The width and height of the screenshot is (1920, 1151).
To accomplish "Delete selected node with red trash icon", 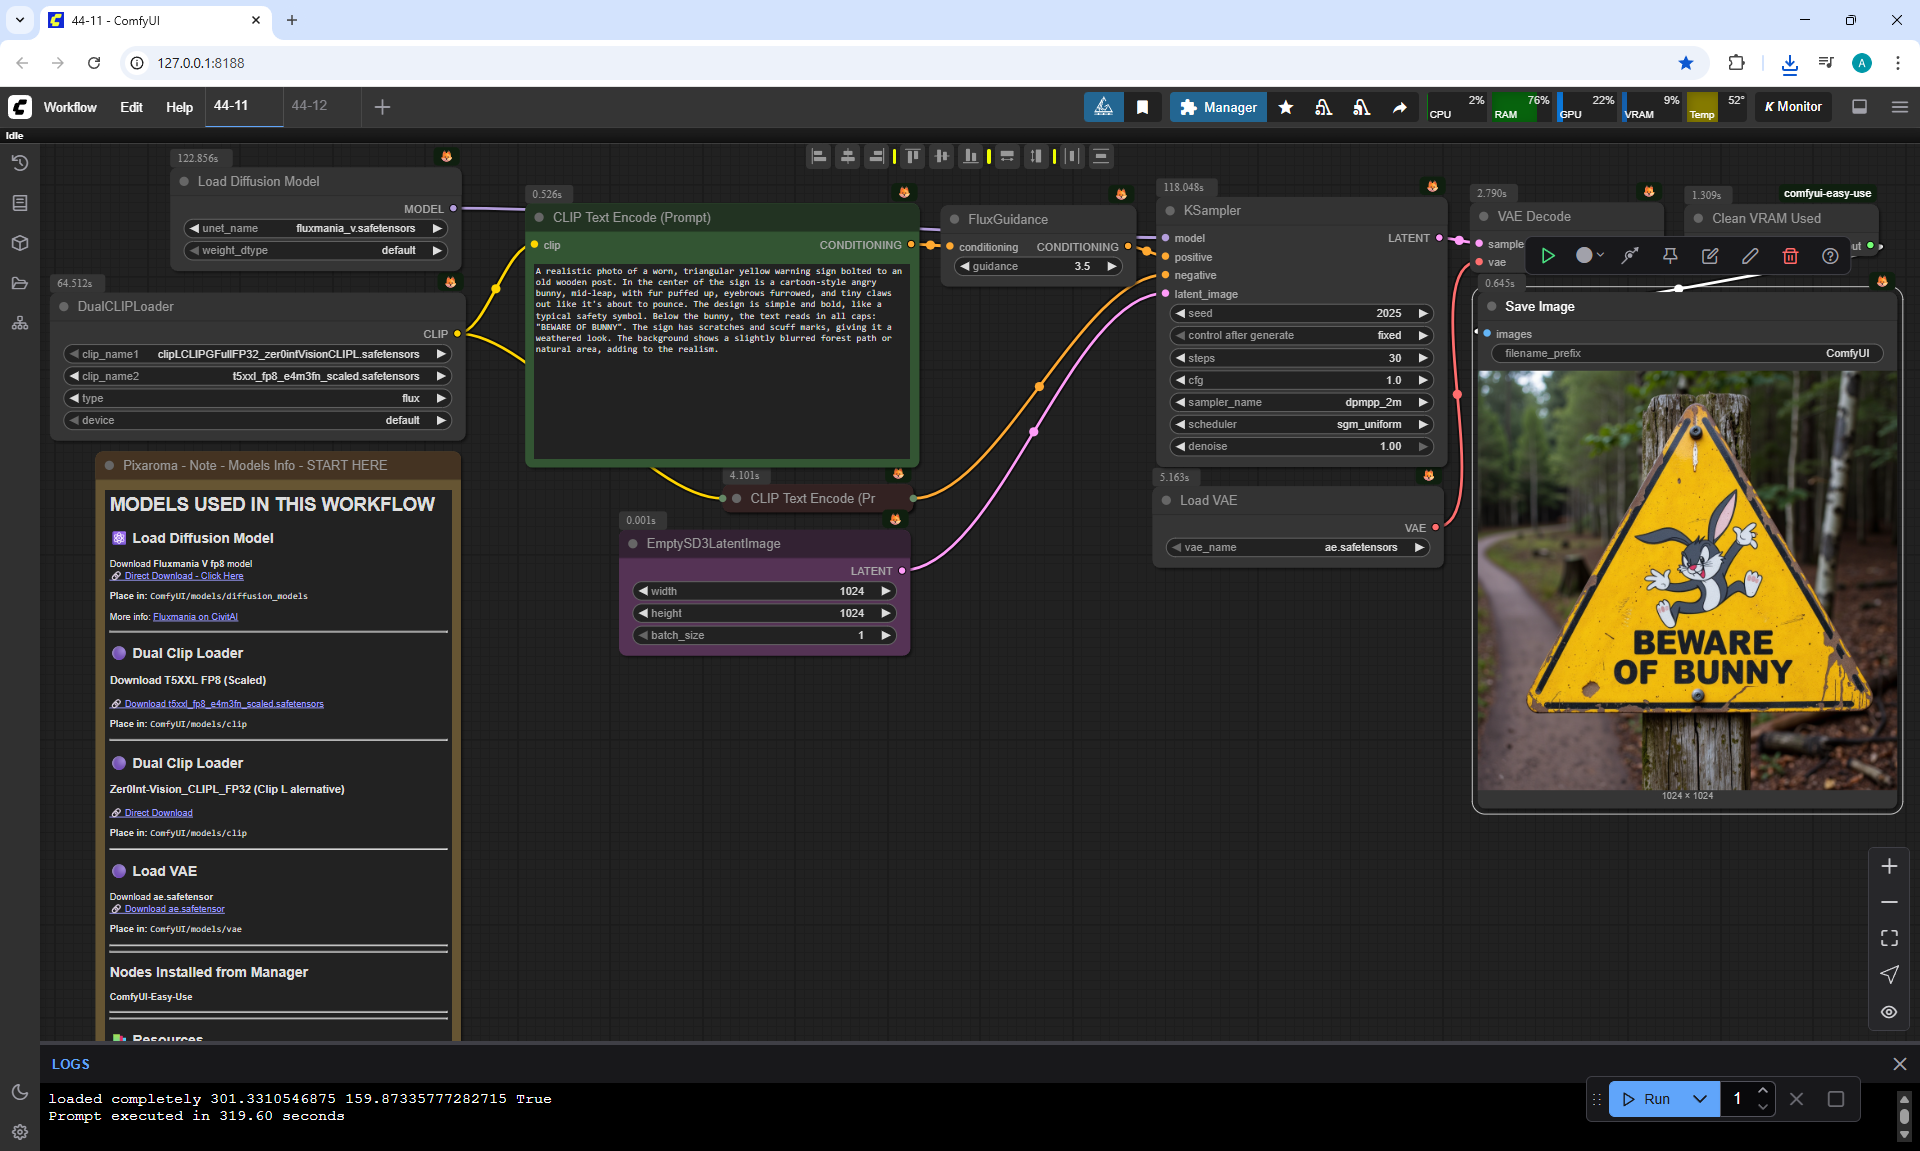I will pyautogui.click(x=1790, y=256).
